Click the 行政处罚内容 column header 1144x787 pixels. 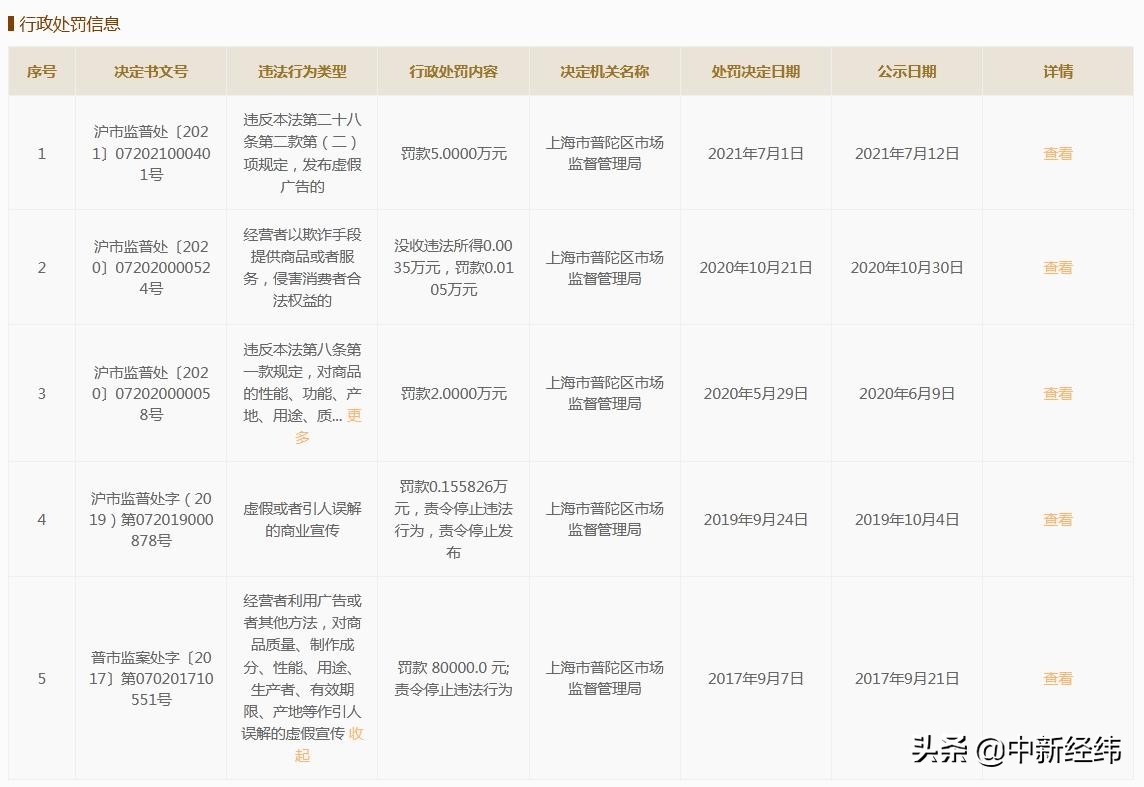point(453,71)
